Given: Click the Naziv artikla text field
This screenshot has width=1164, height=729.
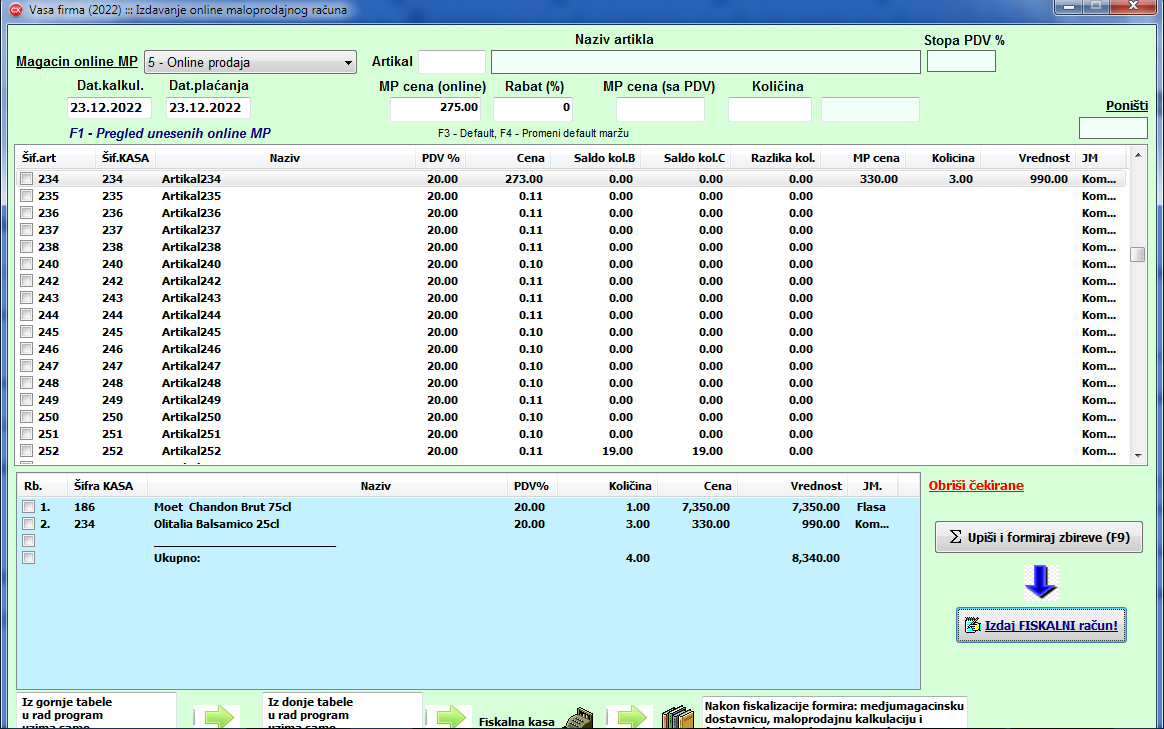Looking at the screenshot, I should 706,62.
